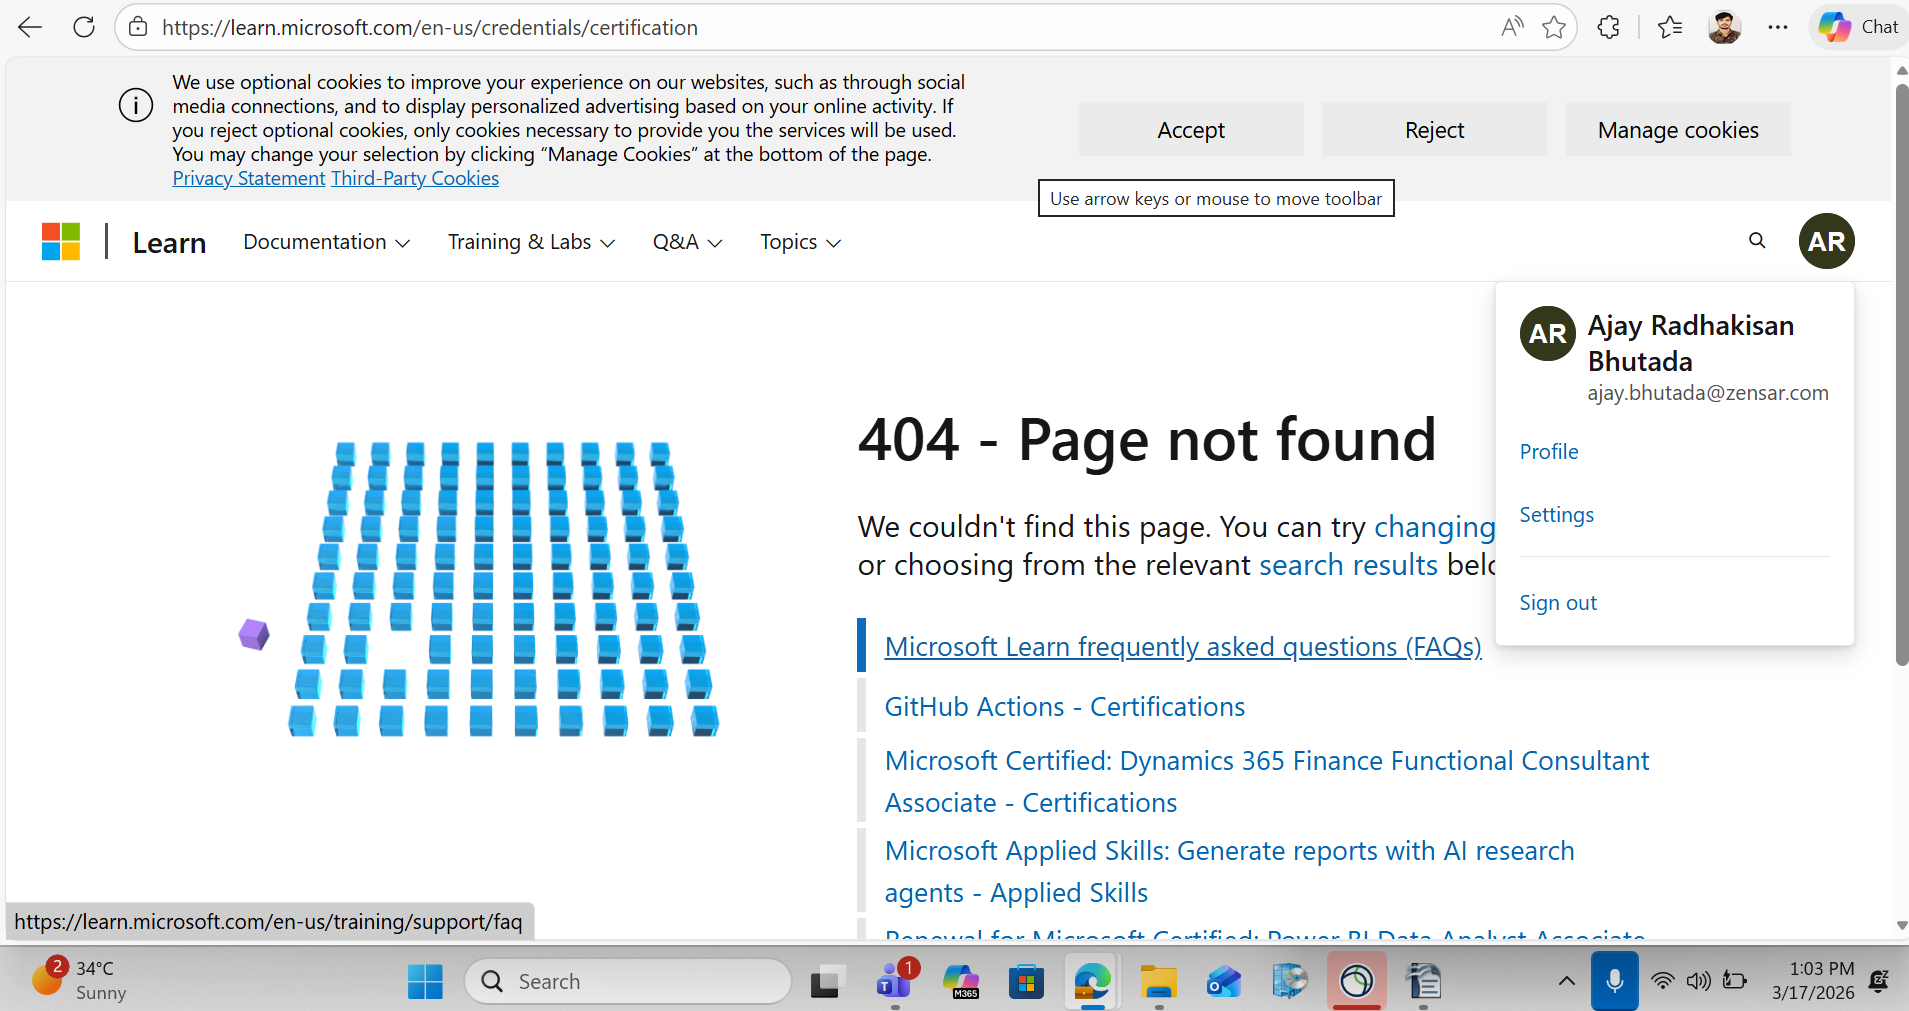This screenshot has width=1909, height=1011.
Task: Open Settings and more ellipsis menu
Action: point(1777,27)
